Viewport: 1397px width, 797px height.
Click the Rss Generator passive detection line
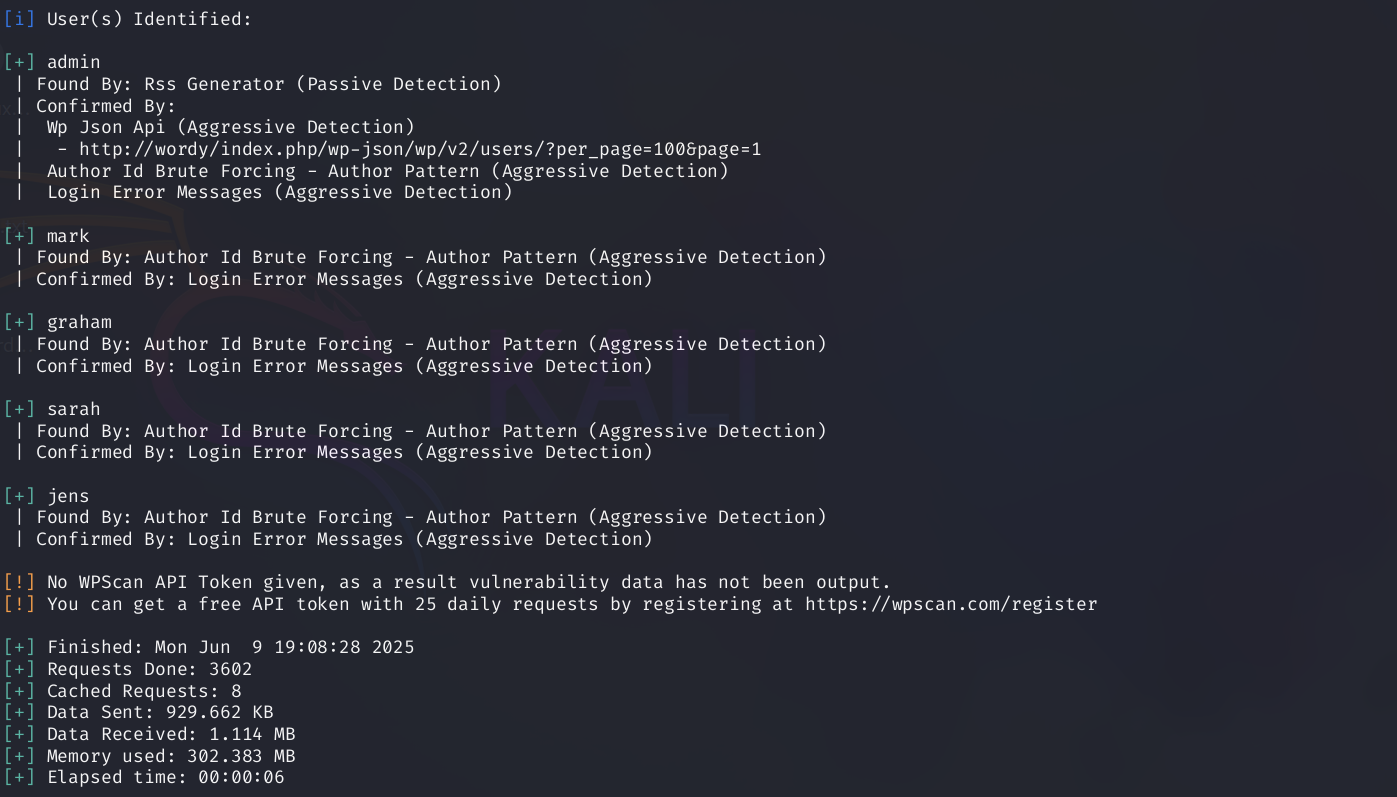(x=268, y=84)
